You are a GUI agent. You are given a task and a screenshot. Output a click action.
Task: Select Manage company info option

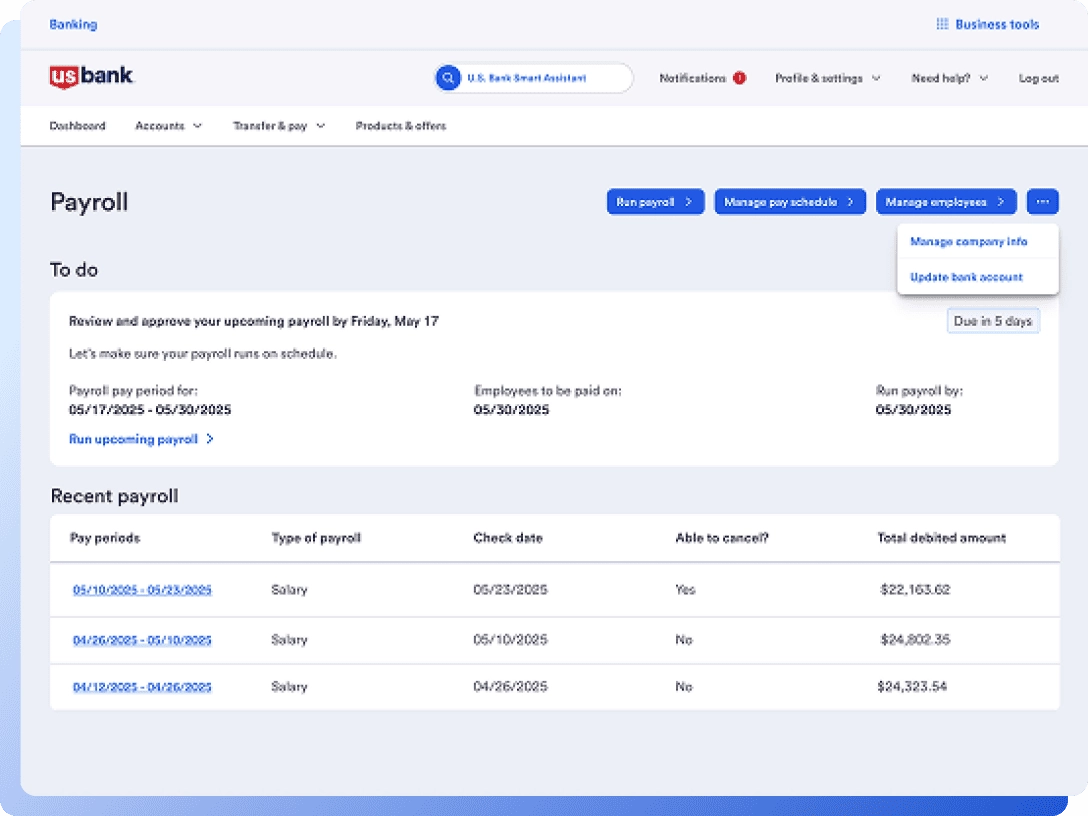tap(968, 242)
